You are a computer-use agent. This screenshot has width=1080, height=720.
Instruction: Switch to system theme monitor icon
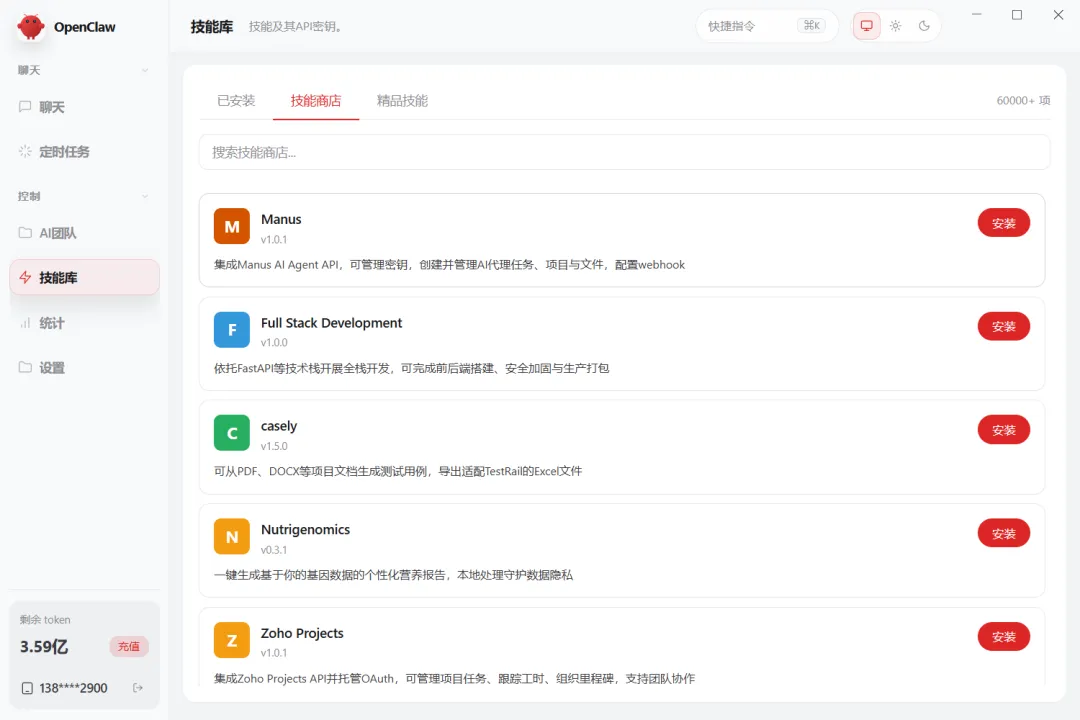tap(866, 26)
